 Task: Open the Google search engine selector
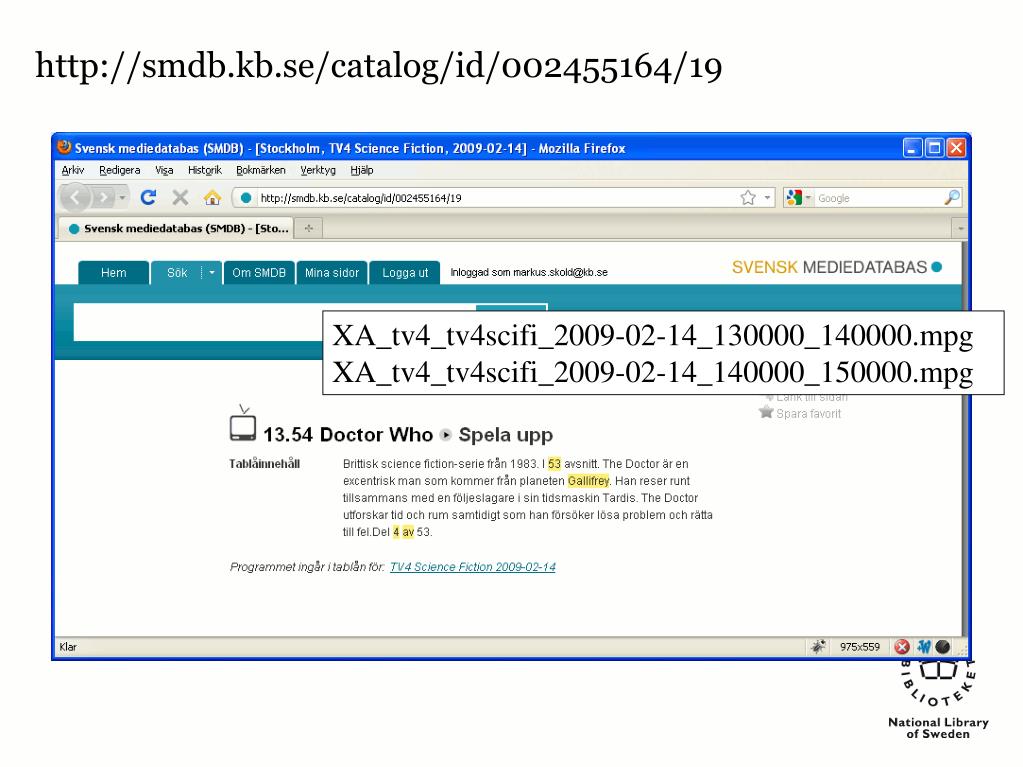[798, 198]
